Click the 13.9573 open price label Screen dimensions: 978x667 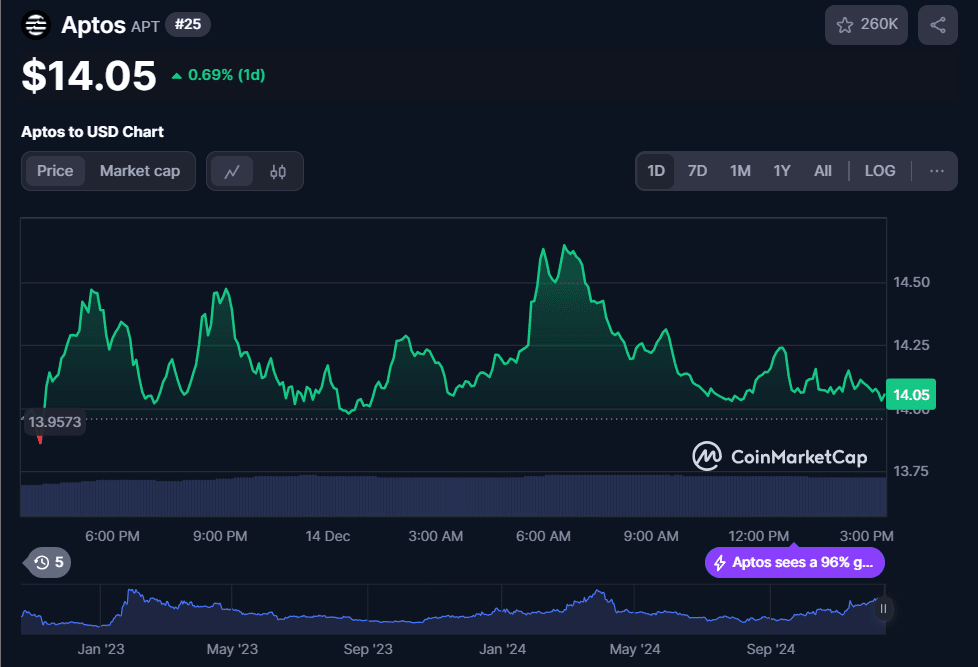[55, 422]
